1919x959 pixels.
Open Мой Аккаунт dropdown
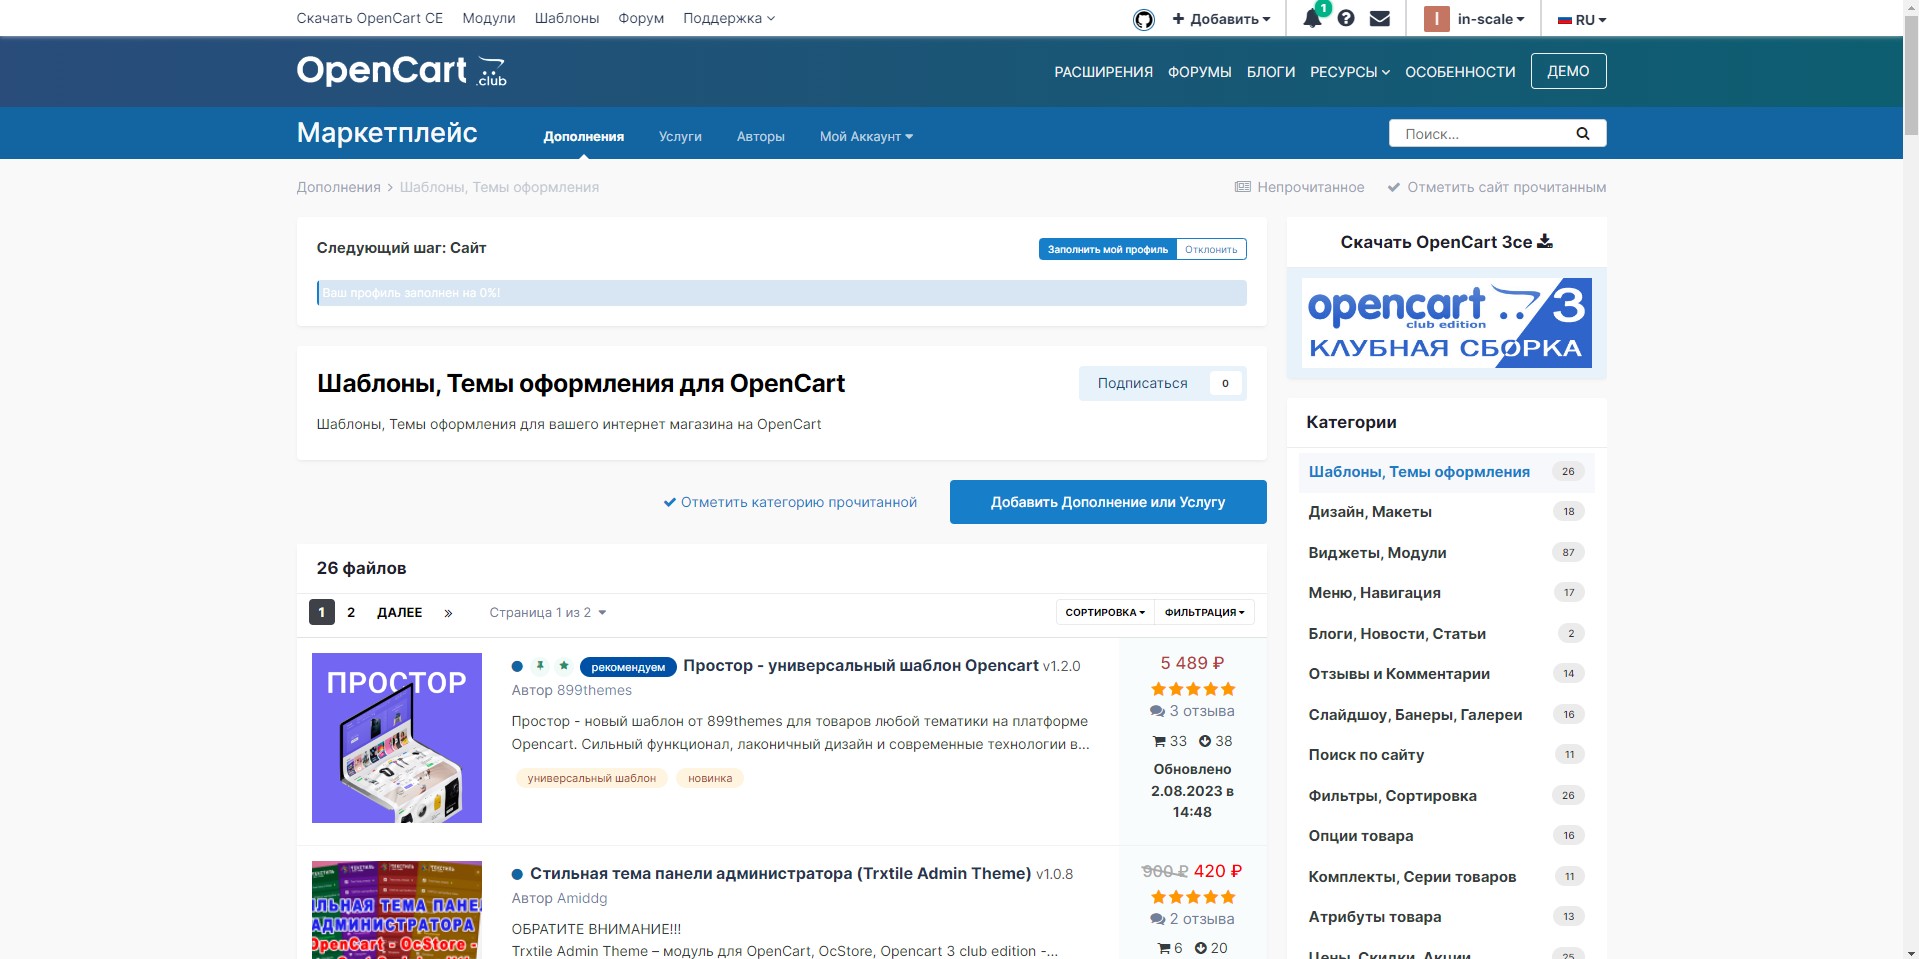pos(866,136)
